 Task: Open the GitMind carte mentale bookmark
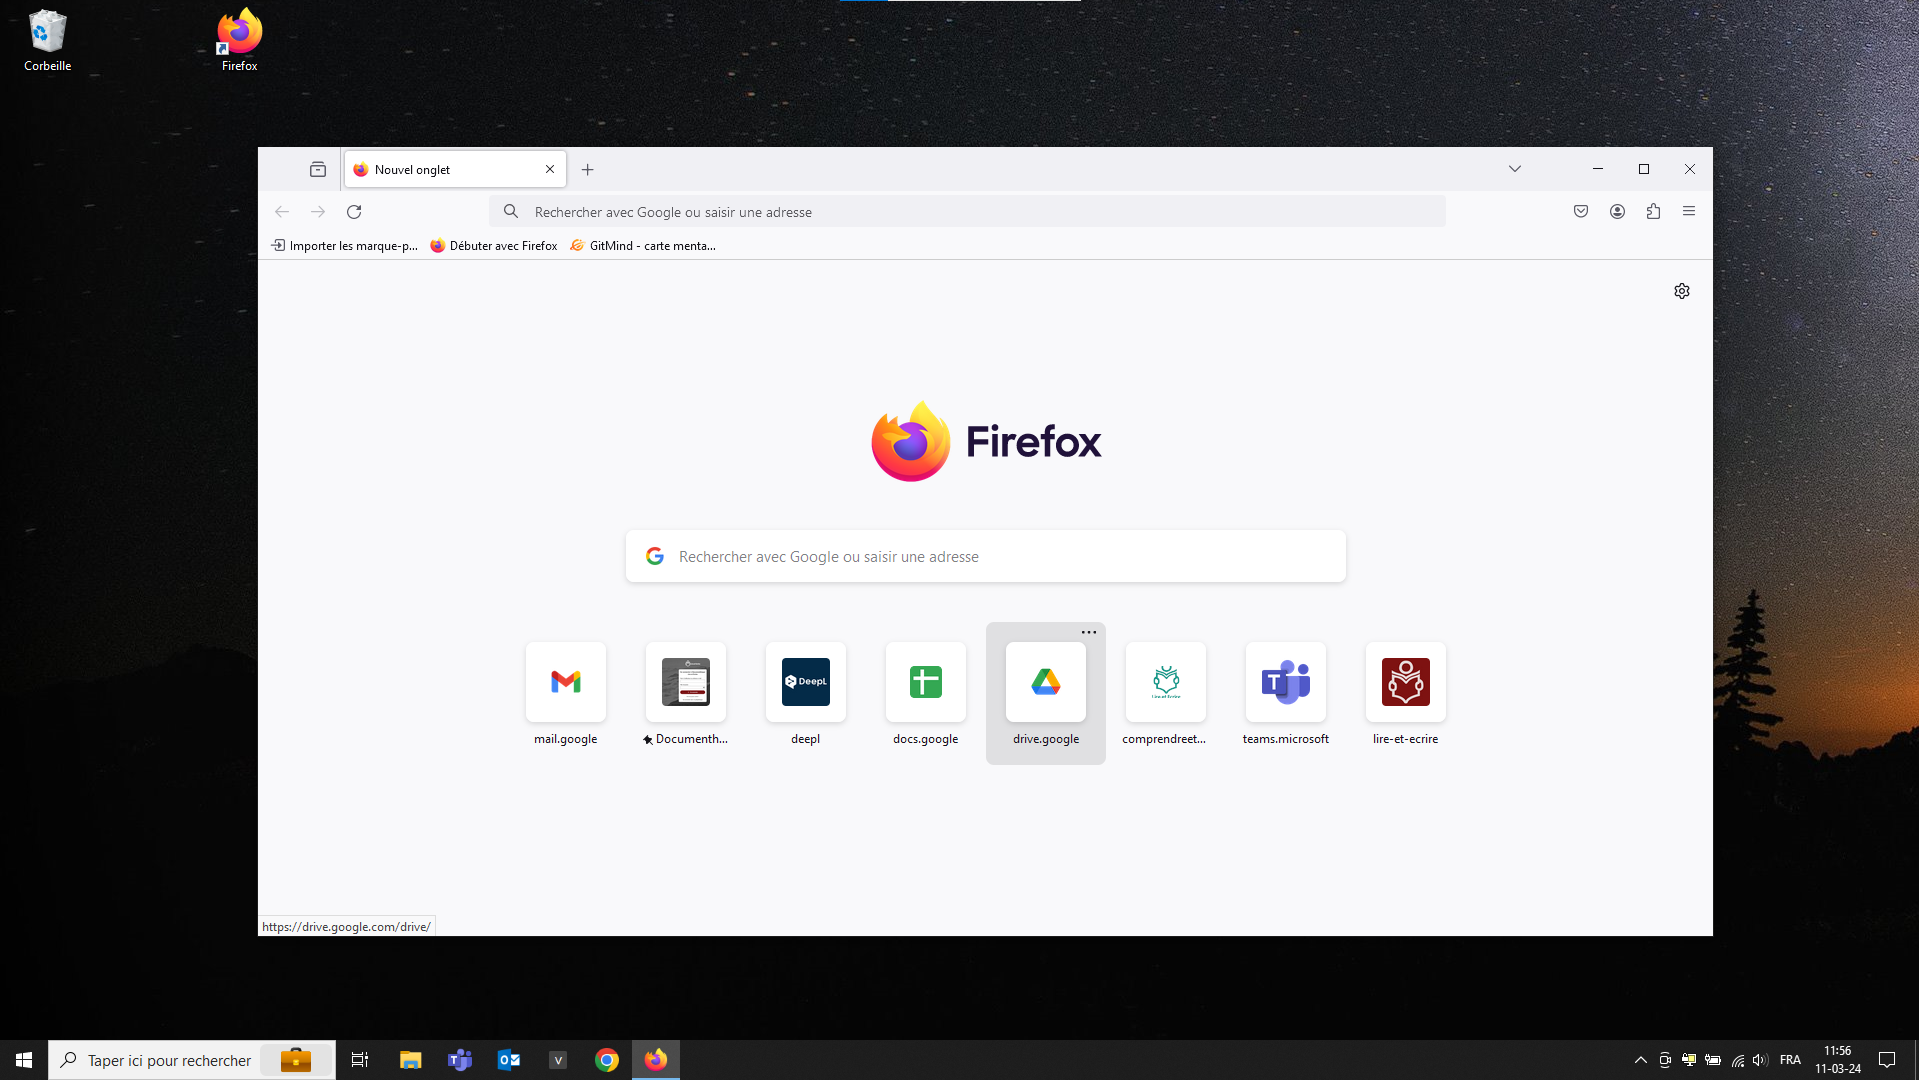point(643,246)
